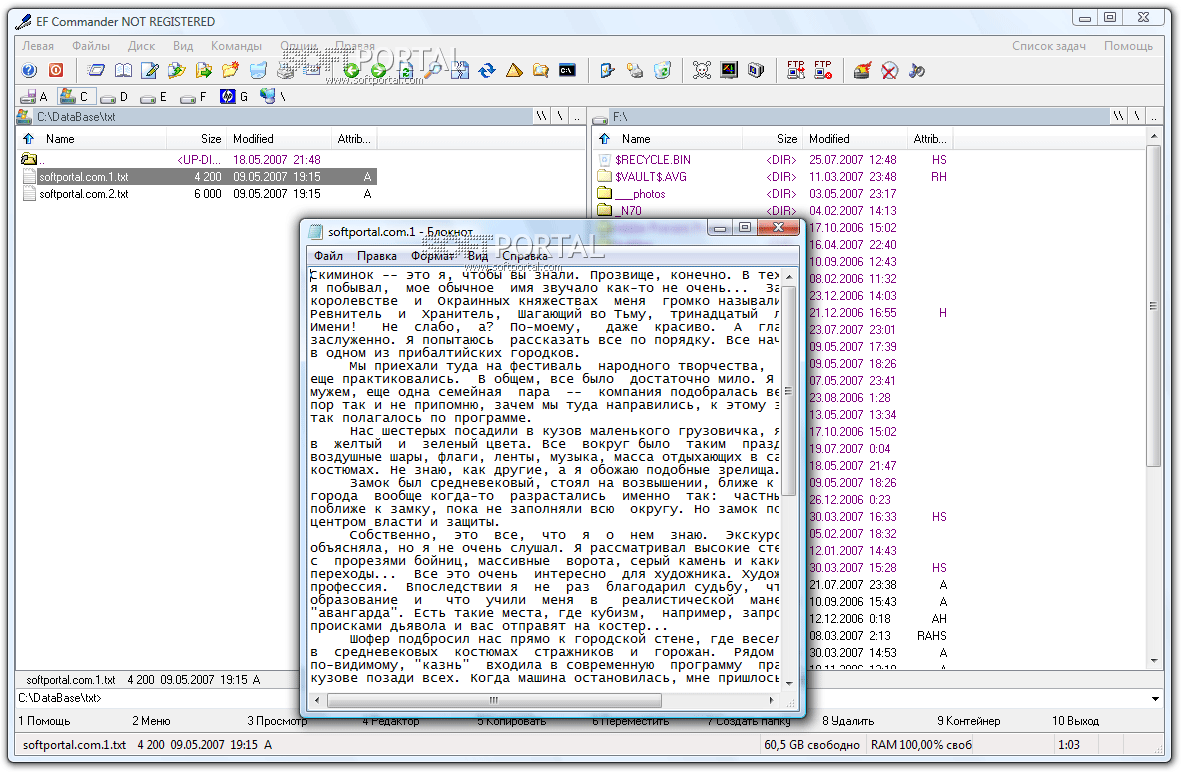Open the blue Help question-mark icon
This screenshot has height=772, width=1184.
coord(29,70)
